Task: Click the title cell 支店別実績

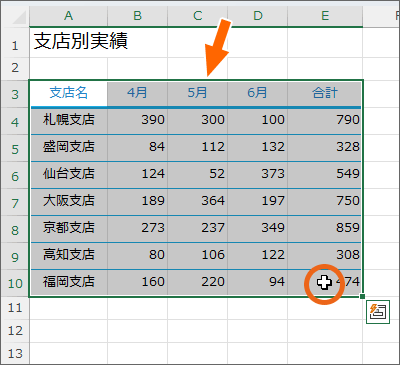Action: point(81,41)
